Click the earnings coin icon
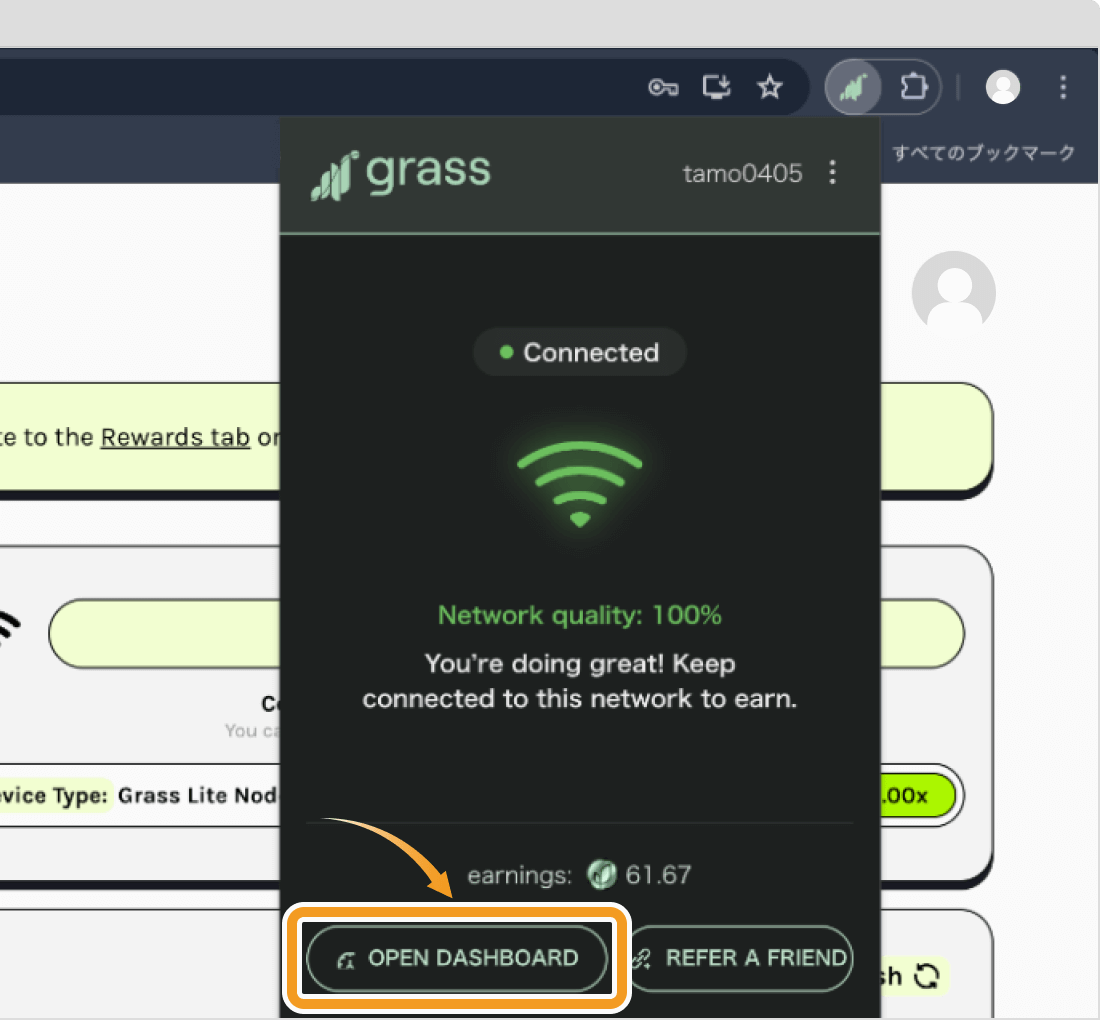The image size is (1100, 1020). click(601, 874)
